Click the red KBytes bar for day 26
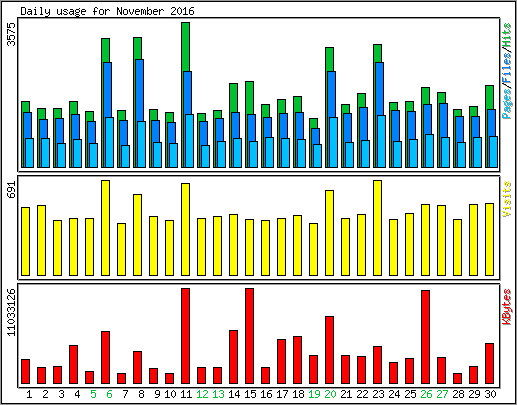 426,337
